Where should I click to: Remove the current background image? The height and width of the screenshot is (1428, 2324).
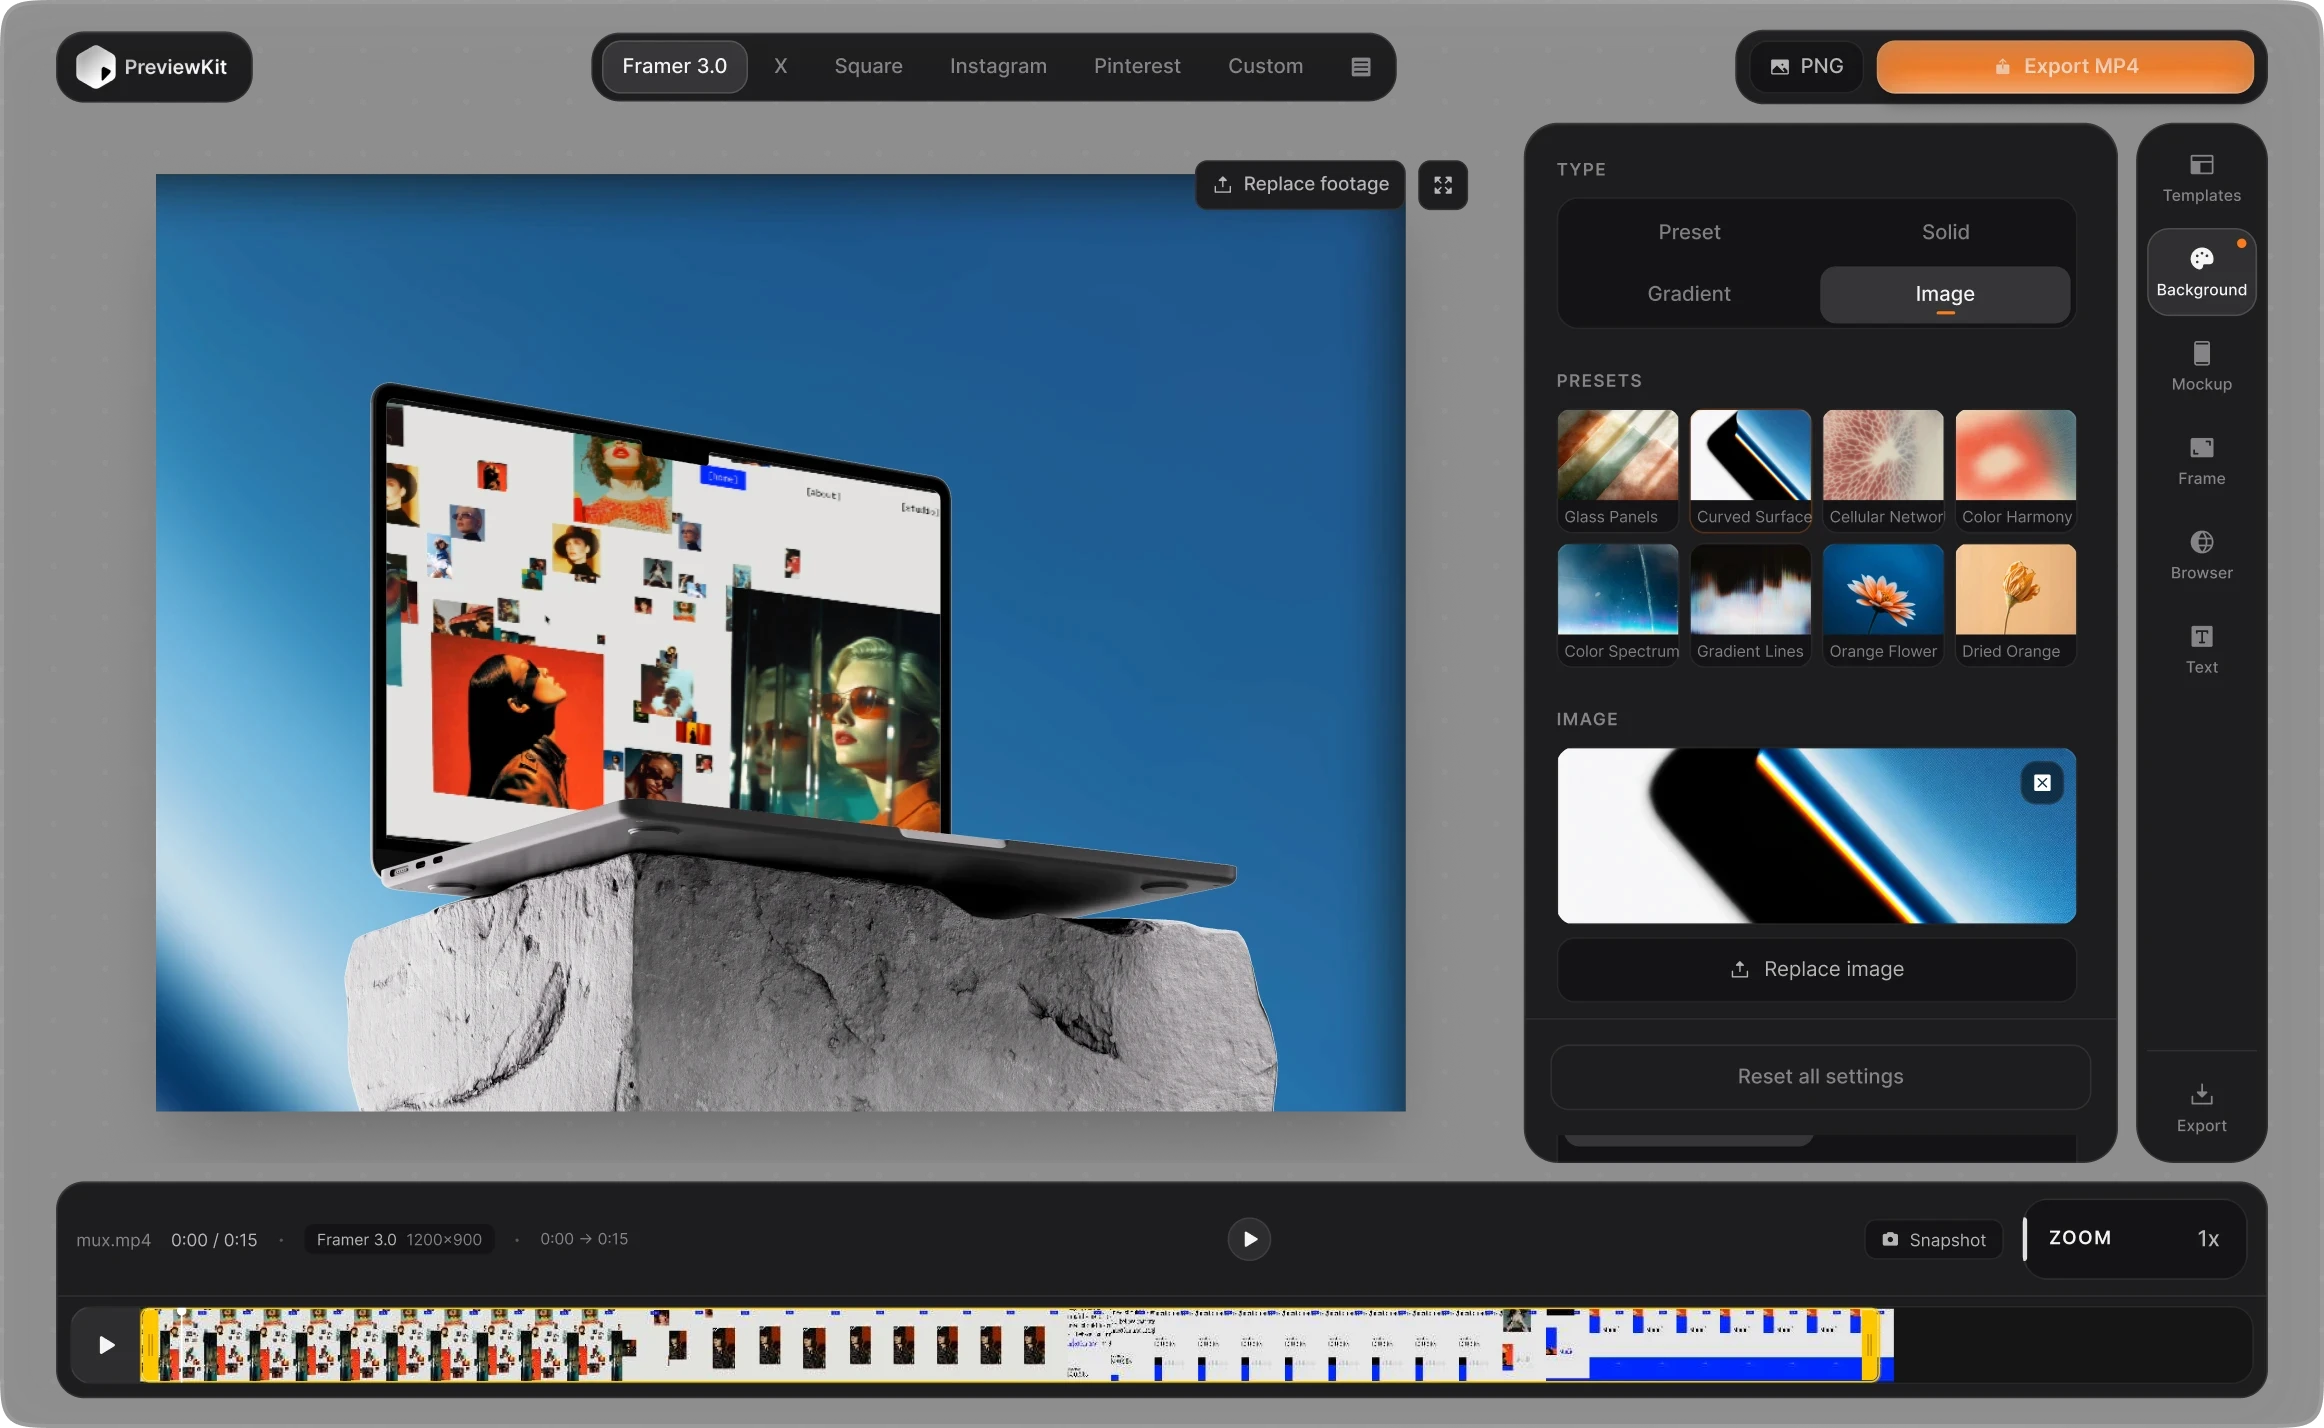point(2042,783)
